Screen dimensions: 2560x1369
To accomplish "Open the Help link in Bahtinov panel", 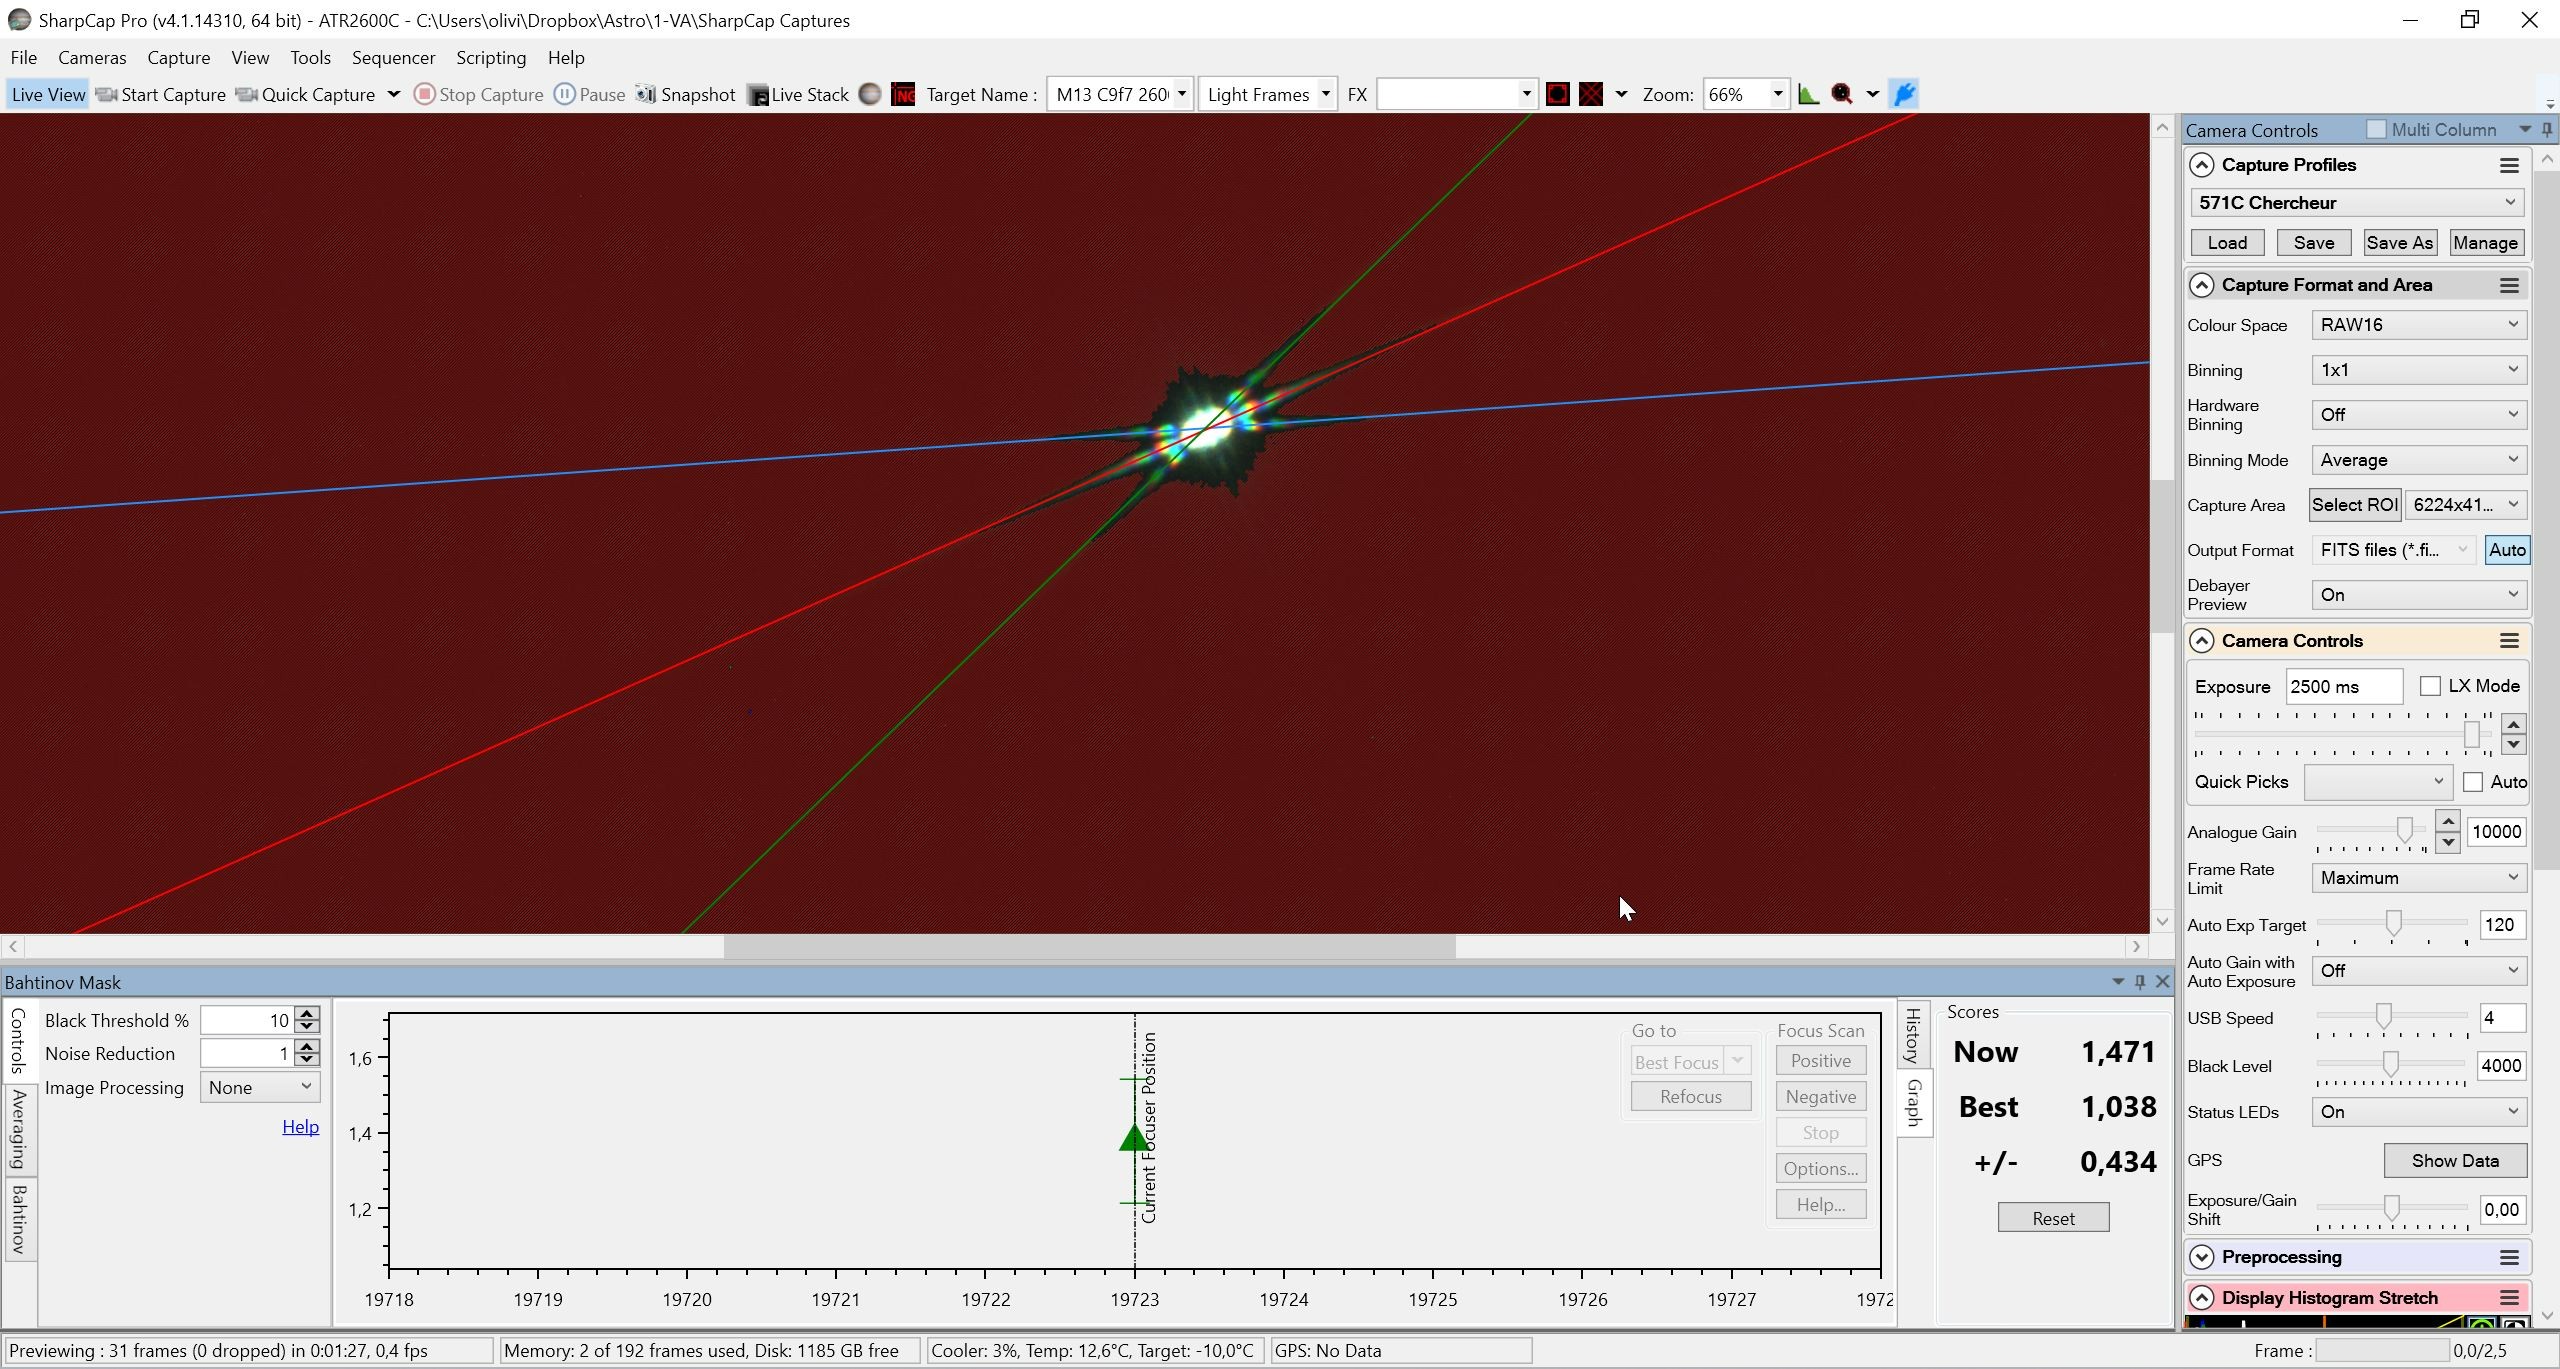I will click(300, 1127).
